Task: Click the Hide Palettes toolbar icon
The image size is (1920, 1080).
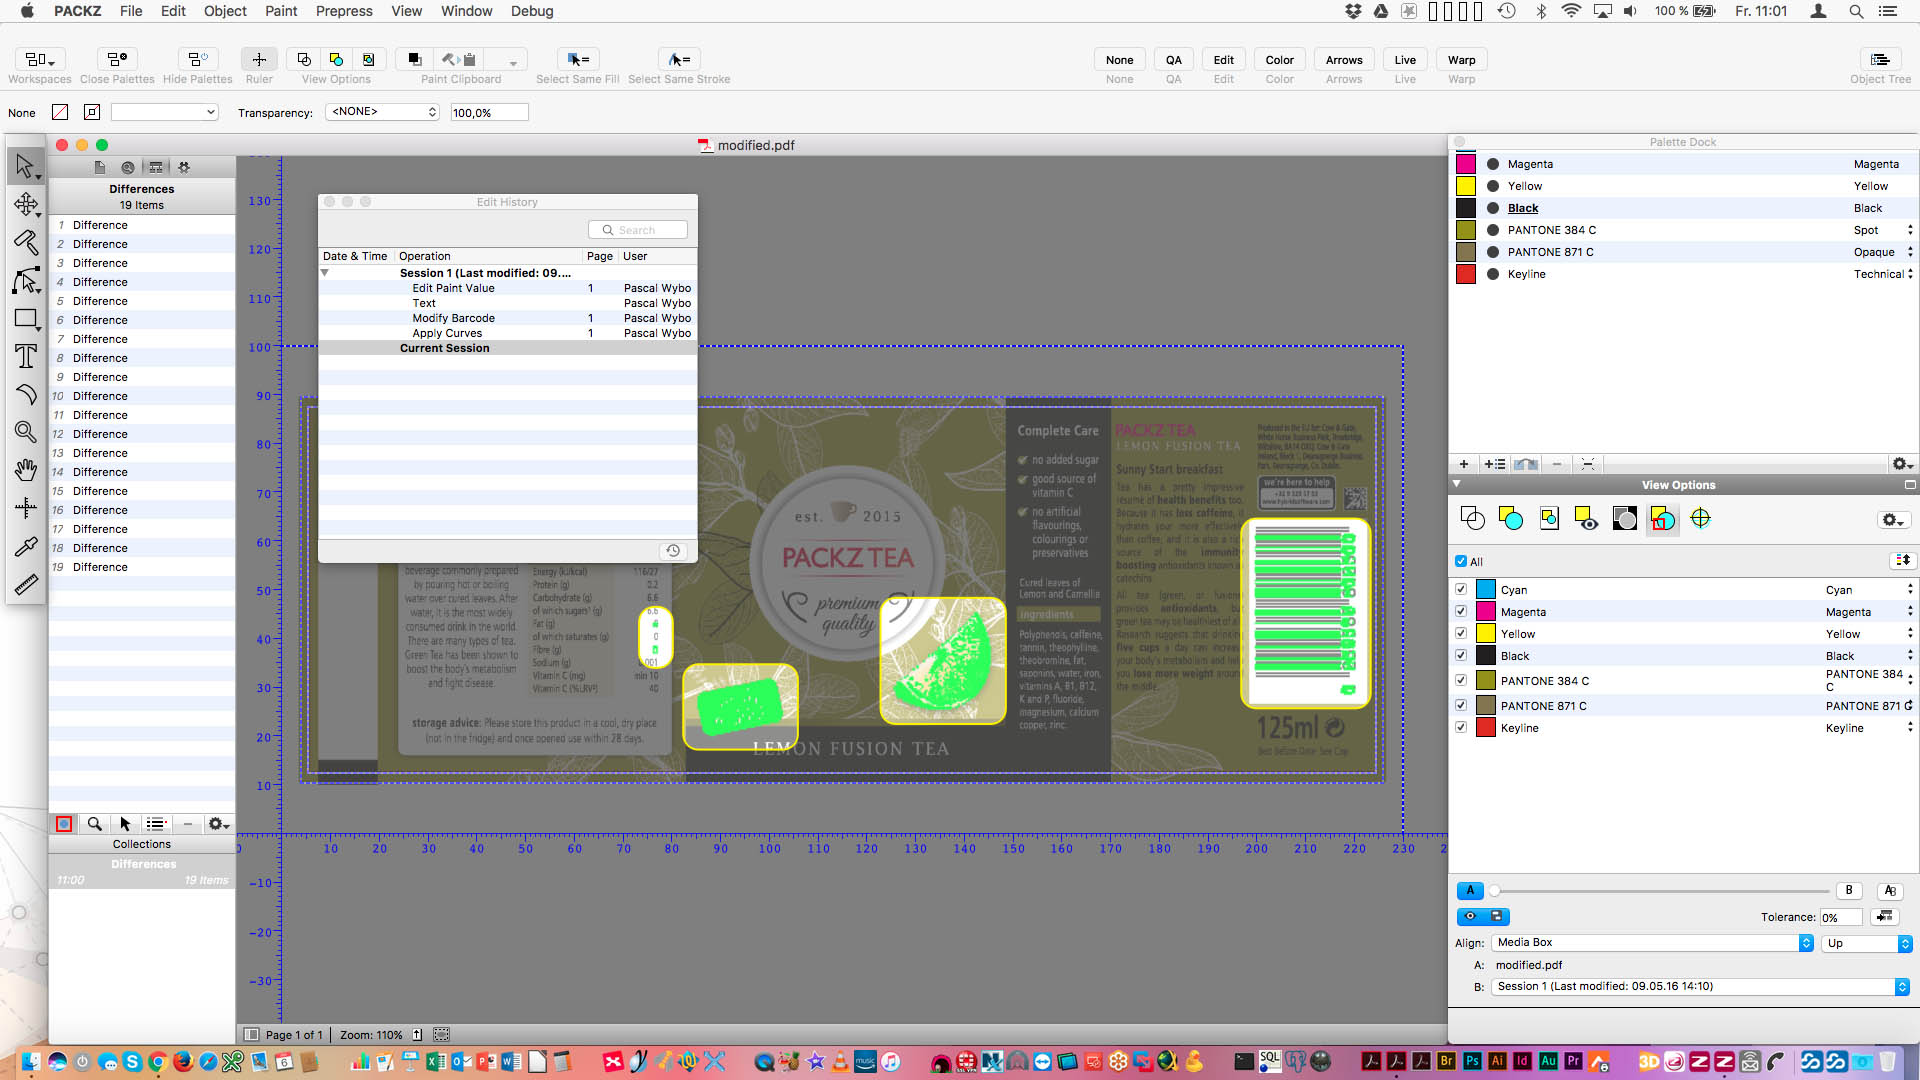Action: (x=197, y=60)
